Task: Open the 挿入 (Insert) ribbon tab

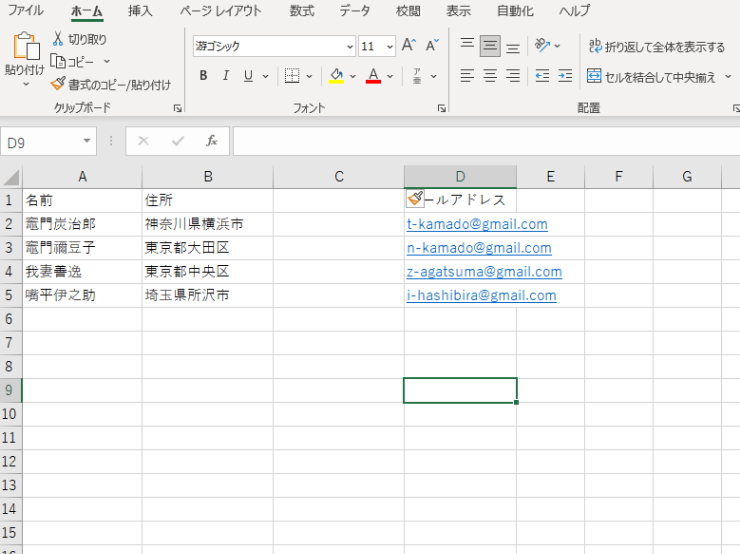Action: 141,11
